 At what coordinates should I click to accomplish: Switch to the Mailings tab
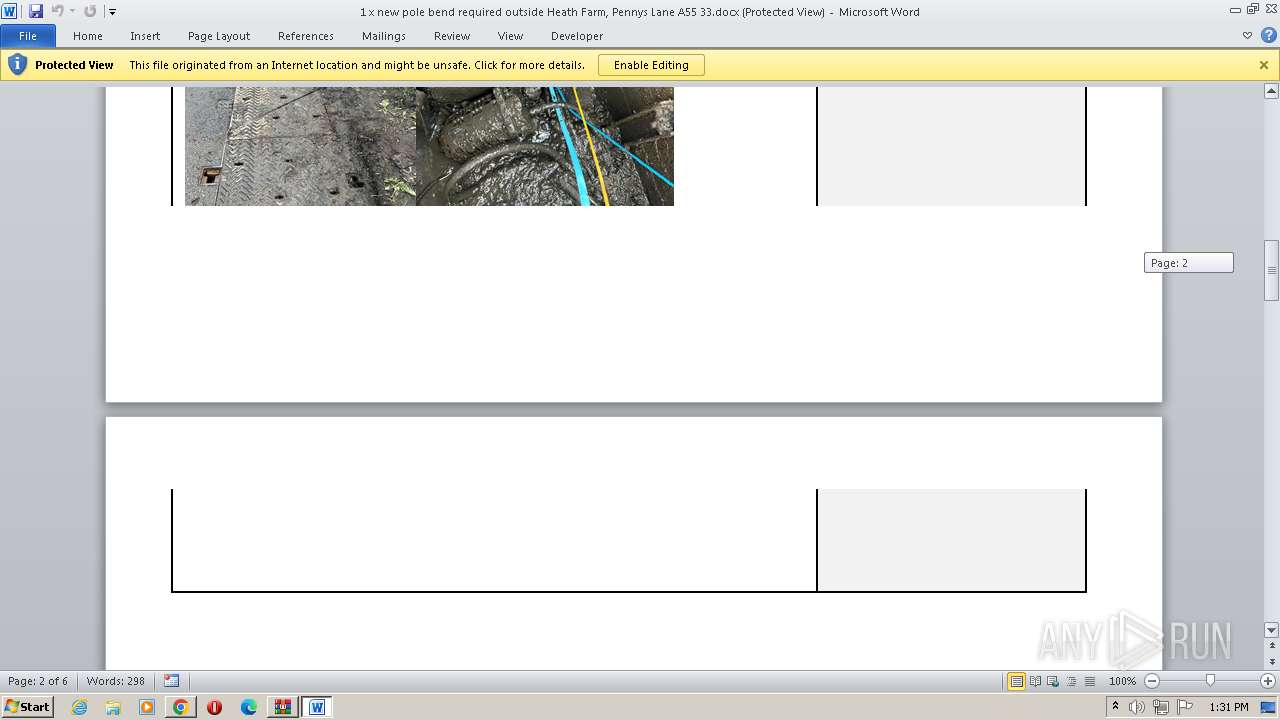pyautogui.click(x=384, y=36)
